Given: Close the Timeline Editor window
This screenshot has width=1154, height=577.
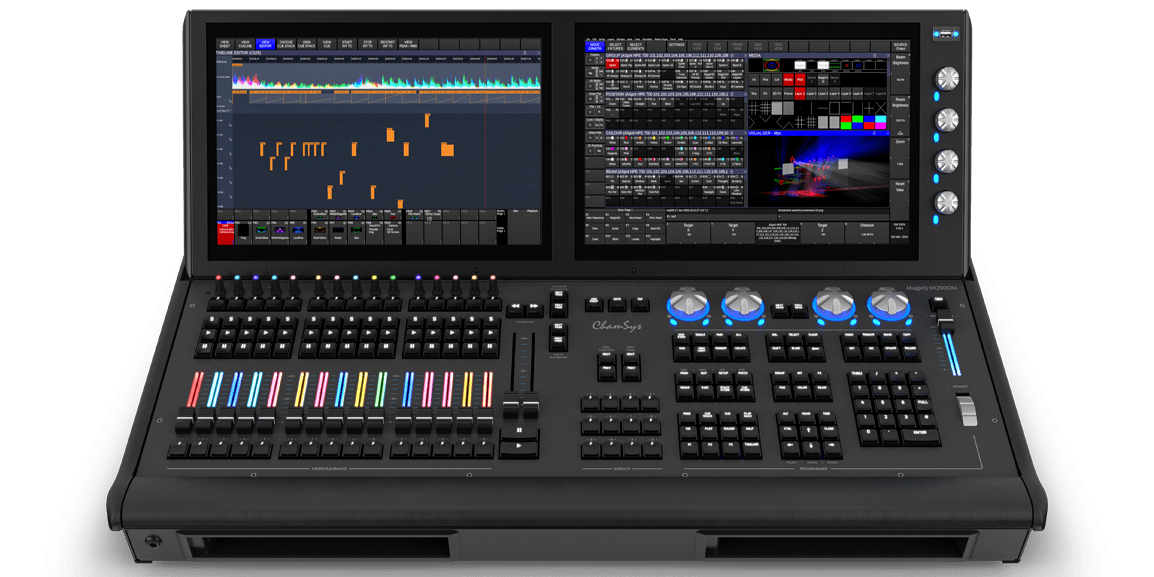Looking at the screenshot, I should pos(538,53).
